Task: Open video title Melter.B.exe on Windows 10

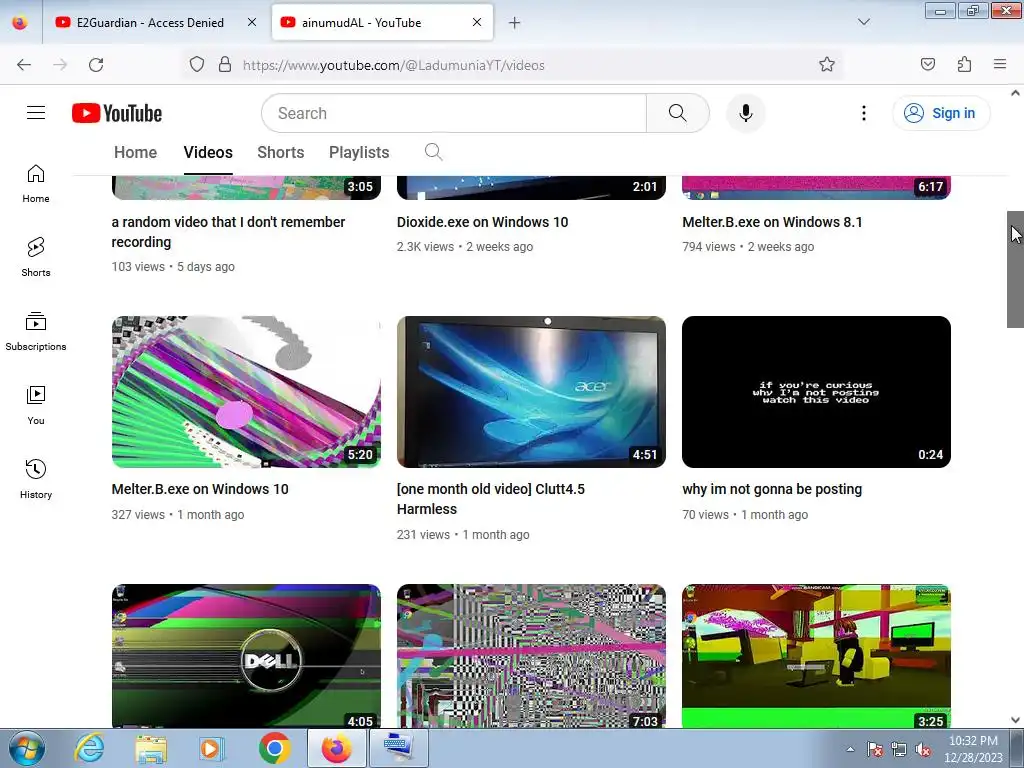Action: pos(200,489)
